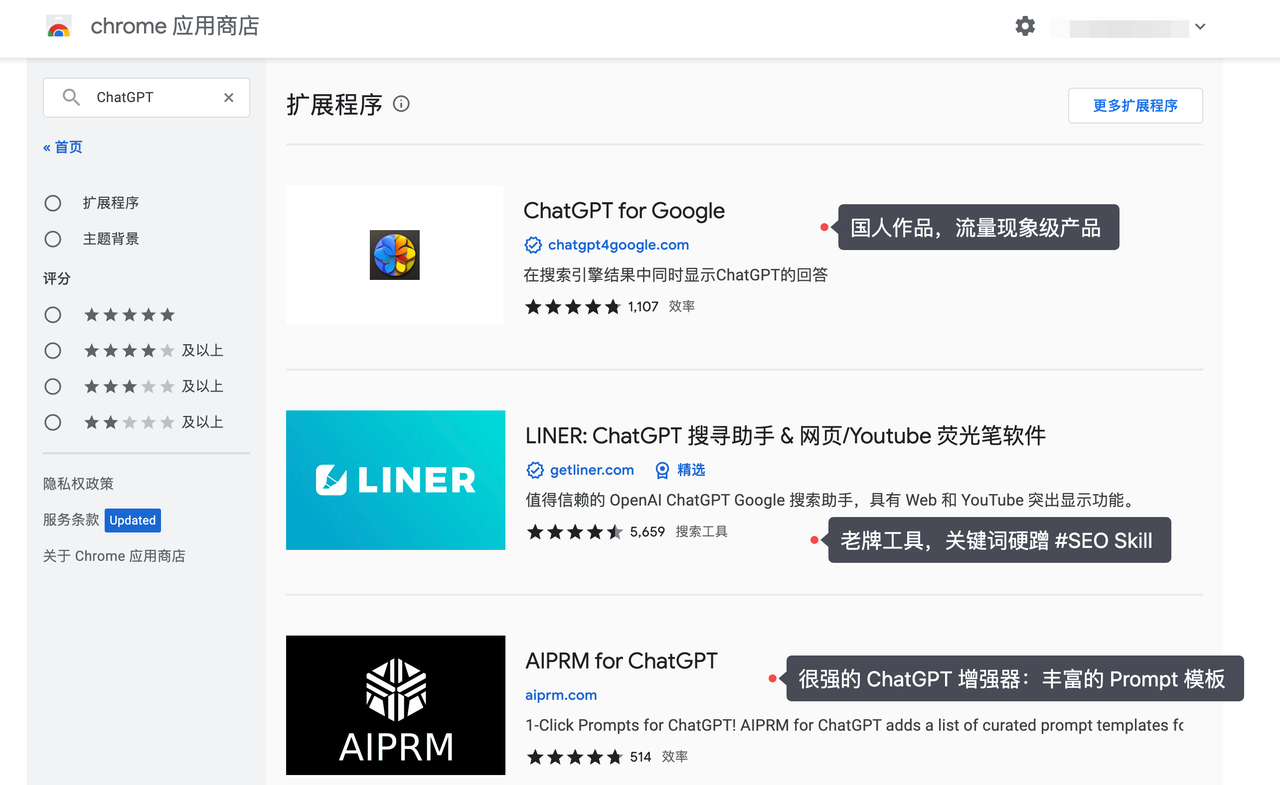This screenshot has height=785, width=1280.
Task: Open the aiprm.com link
Action: click(561, 695)
